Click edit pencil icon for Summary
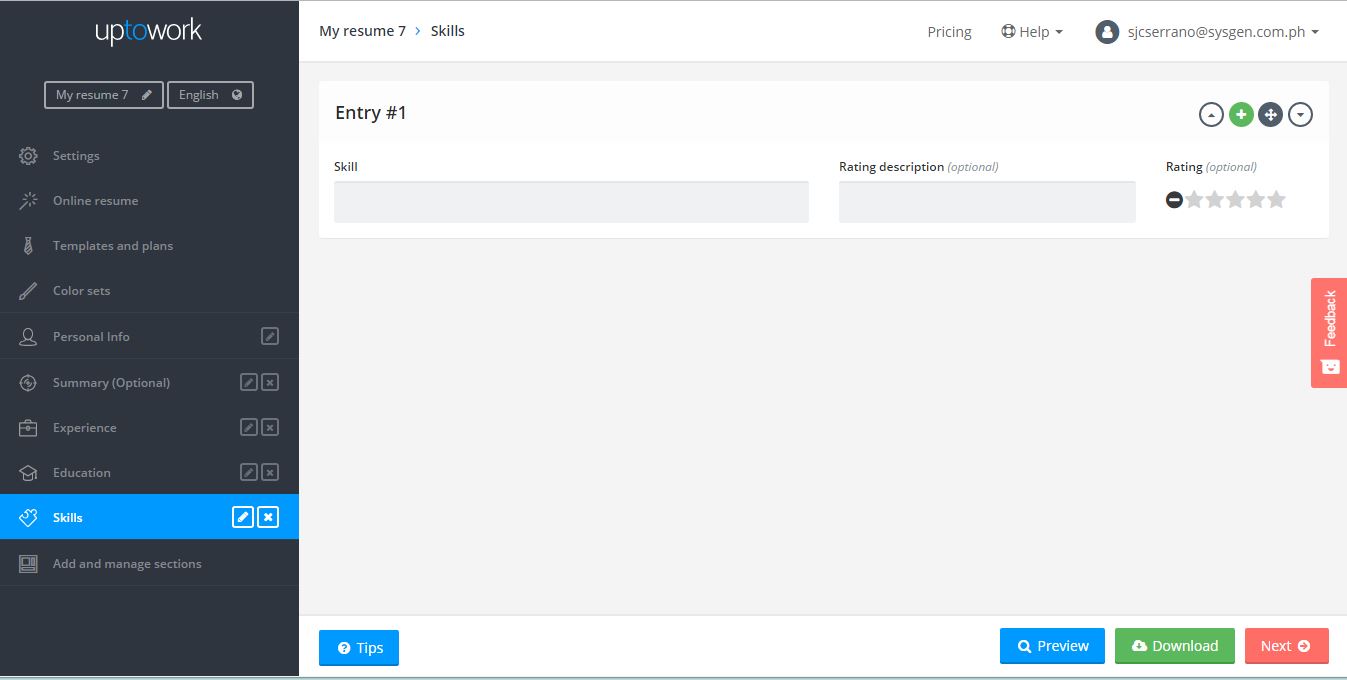Screen dimensions: 1347x680 coord(249,382)
